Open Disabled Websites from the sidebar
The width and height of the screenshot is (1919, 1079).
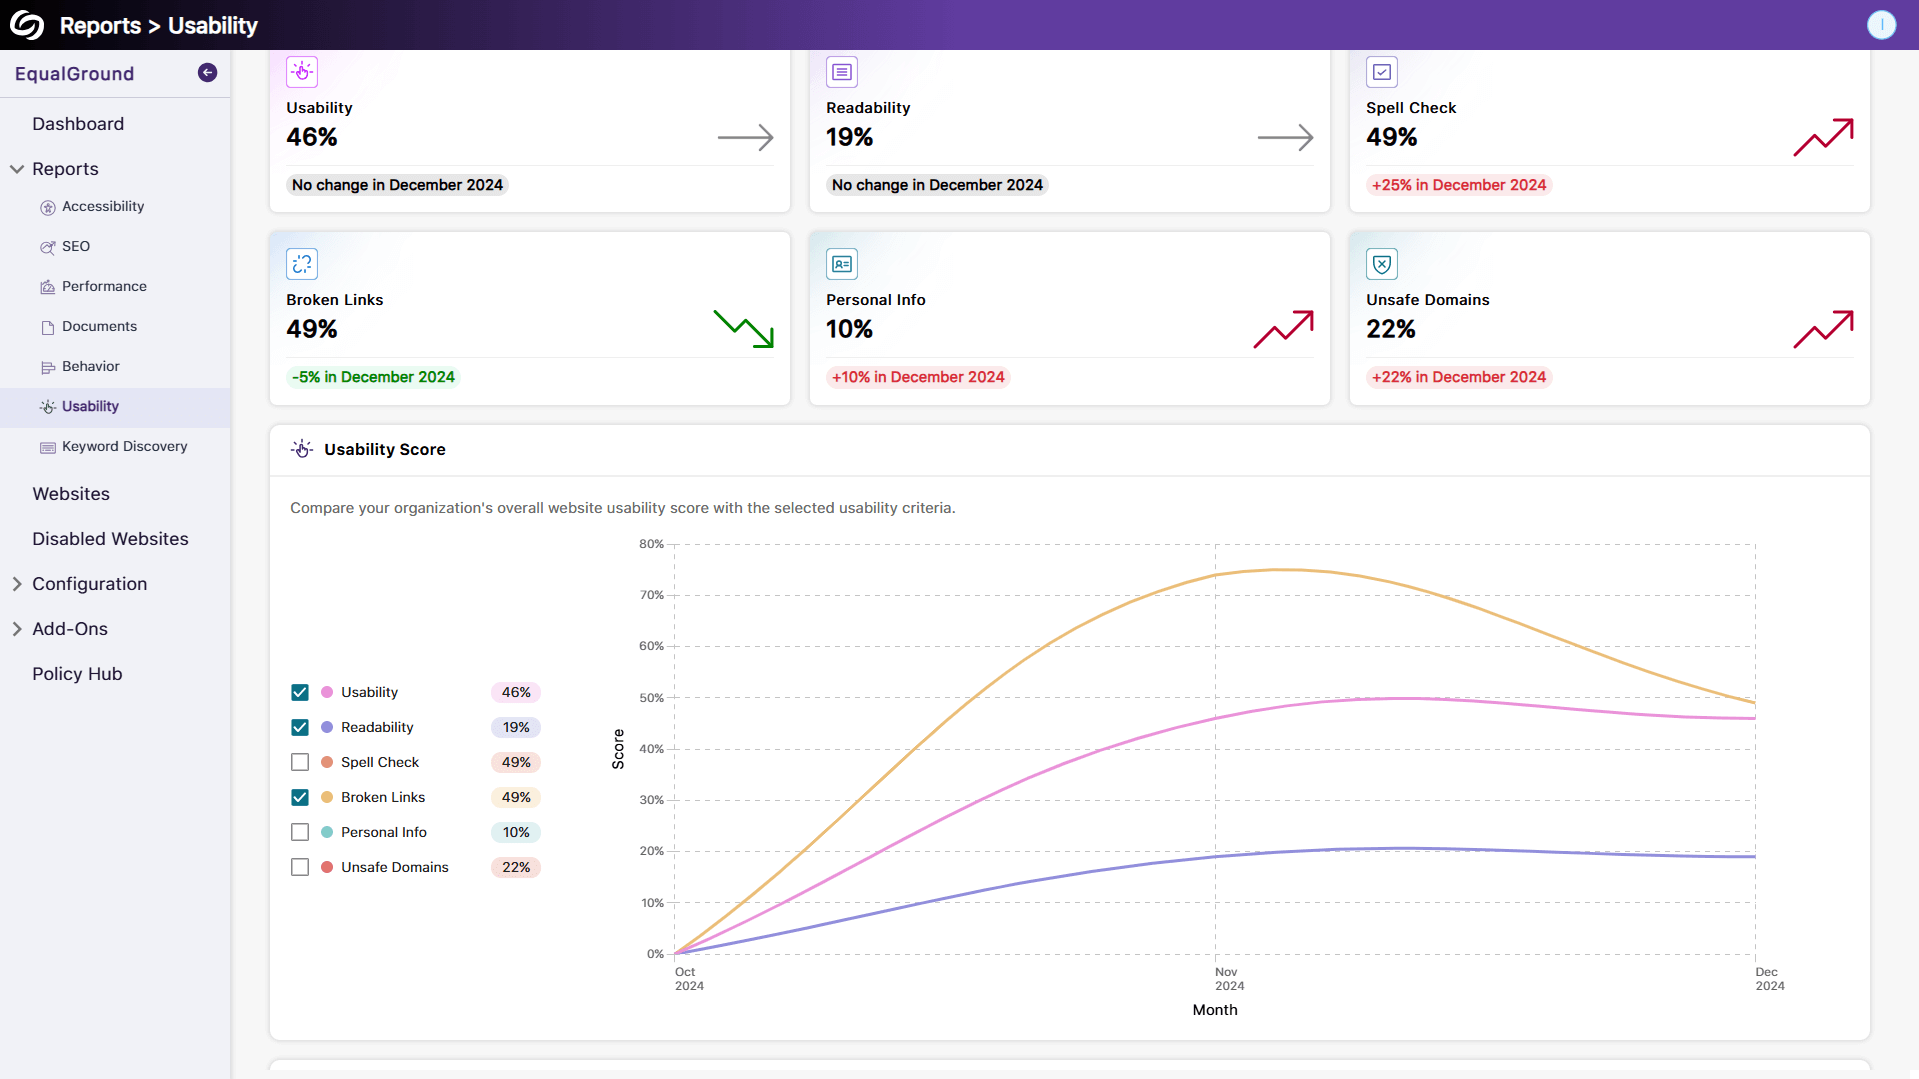(x=110, y=539)
